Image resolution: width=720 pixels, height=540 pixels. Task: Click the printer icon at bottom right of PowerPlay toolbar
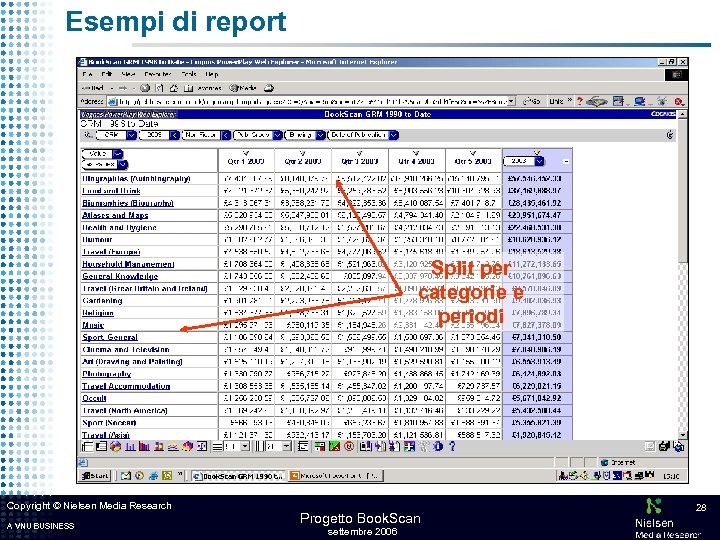coord(664,446)
